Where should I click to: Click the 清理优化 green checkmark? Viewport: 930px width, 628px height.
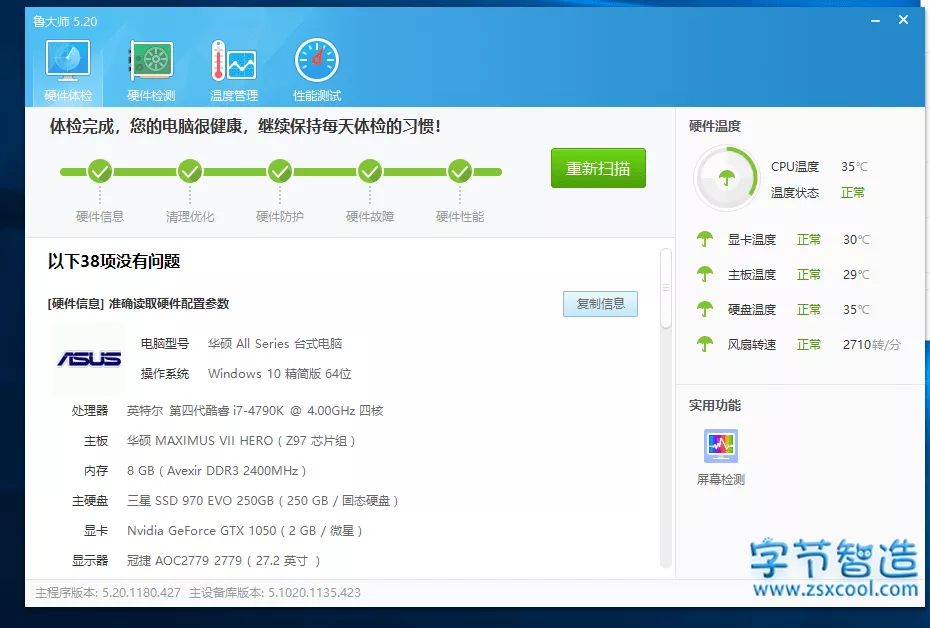189,170
